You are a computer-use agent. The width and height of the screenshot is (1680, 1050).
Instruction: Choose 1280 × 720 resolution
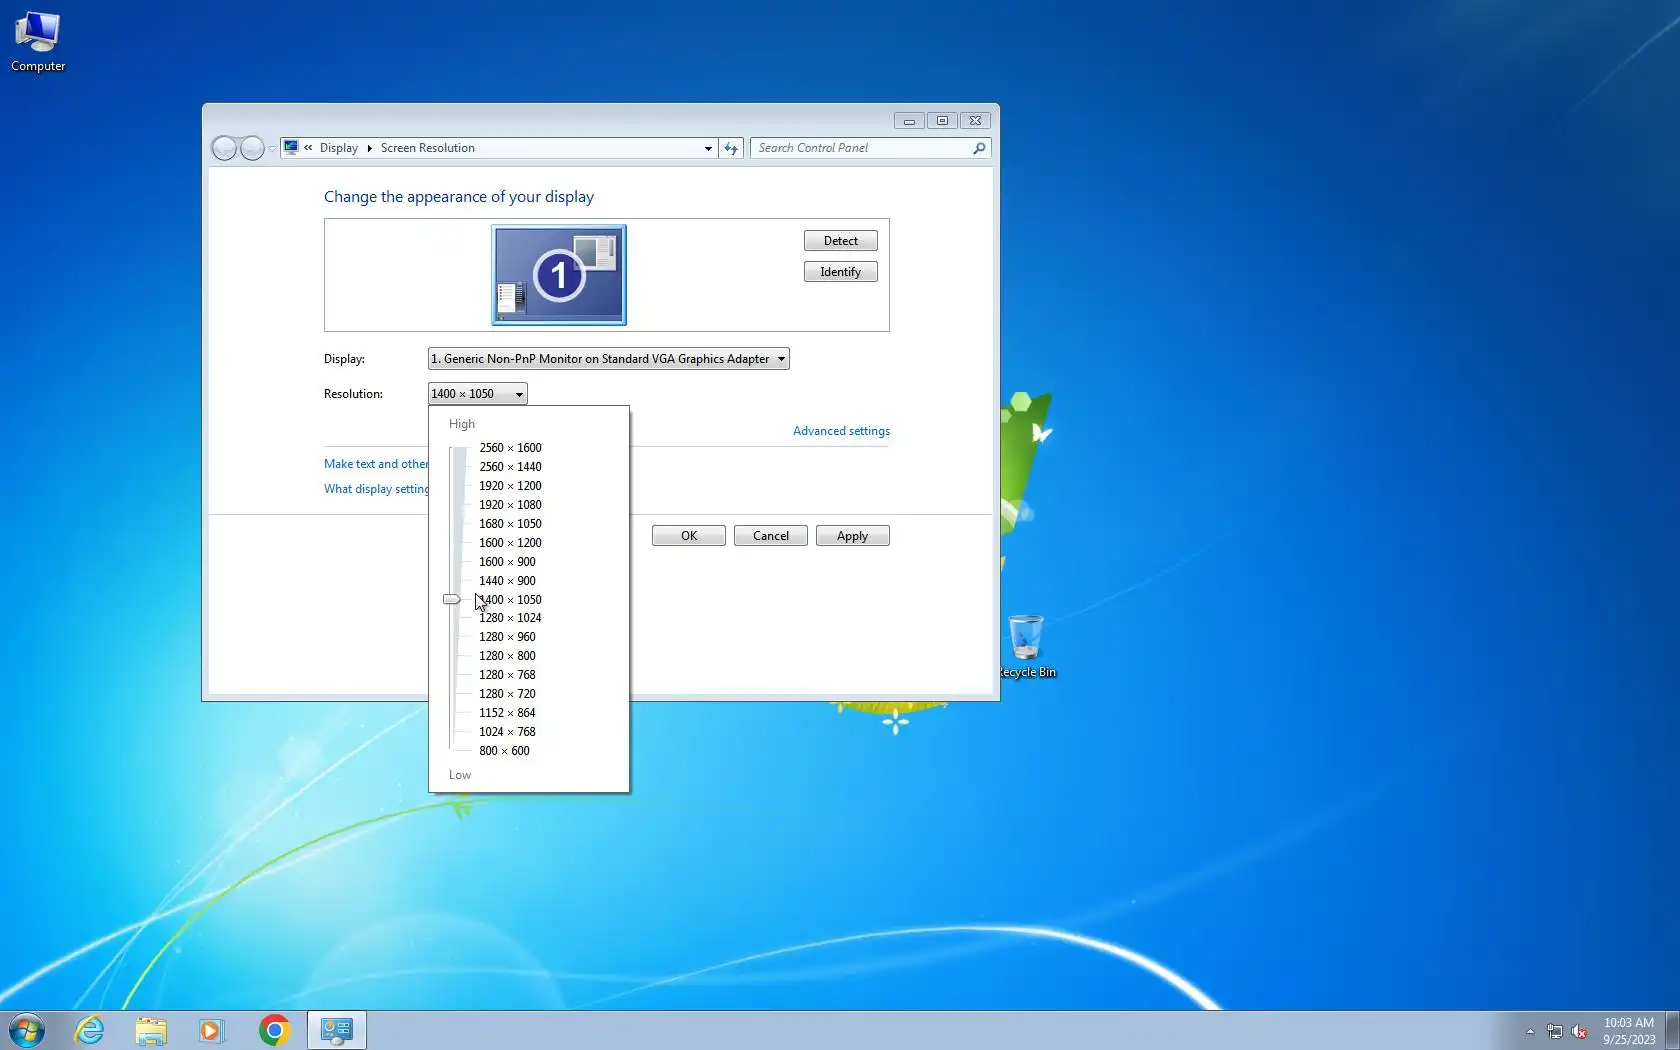click(x=507, y=694)
